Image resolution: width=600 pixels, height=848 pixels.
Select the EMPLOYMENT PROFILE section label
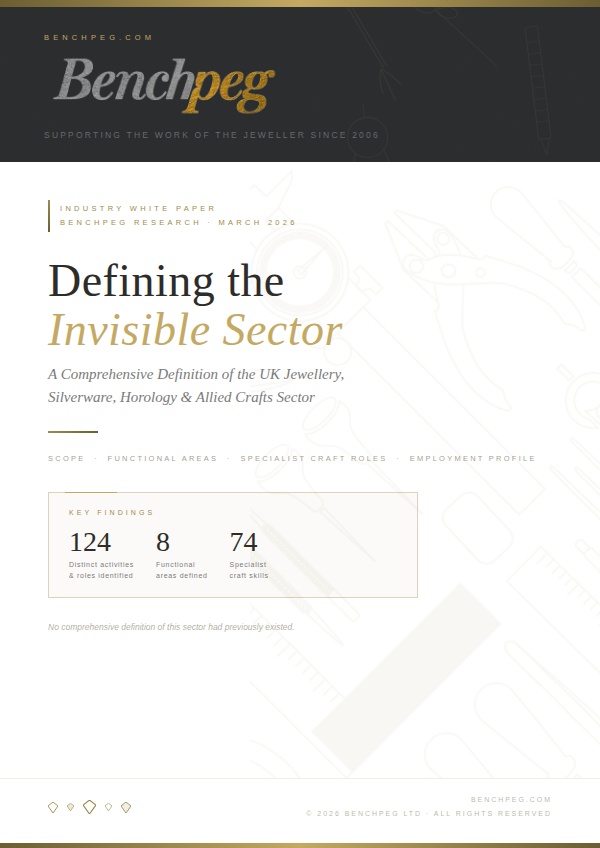(x=472, y=458)
